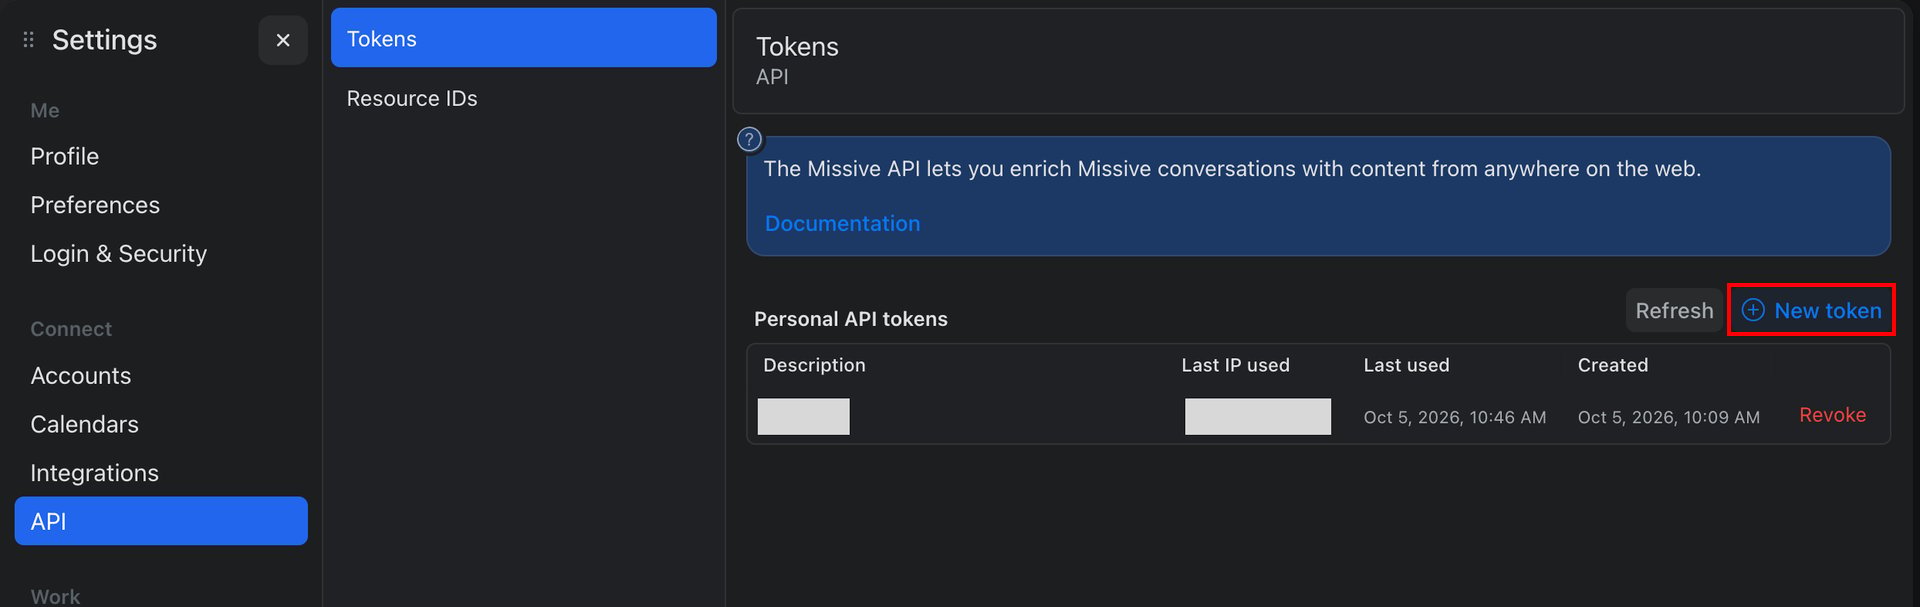Open the Profile settings
Image resolution: width=1920 pixels, height=607 pixels.
(x=65, y=157)
